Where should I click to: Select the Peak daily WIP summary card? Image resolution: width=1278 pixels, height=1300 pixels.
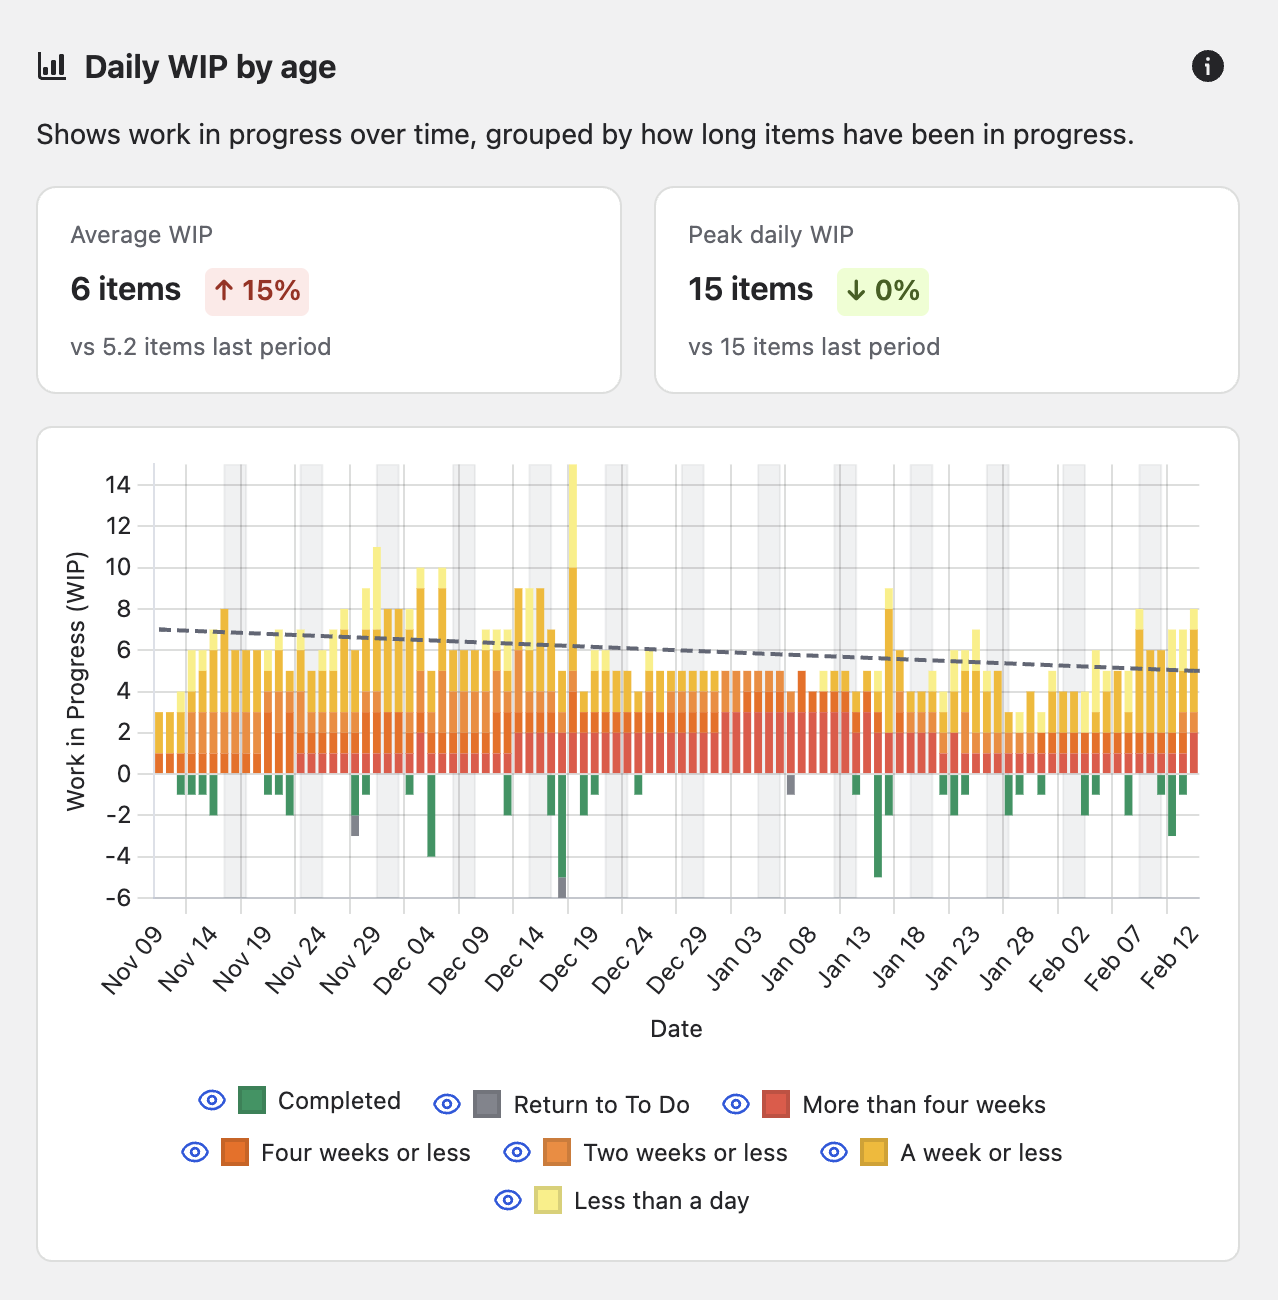click(x=946, y=290)
